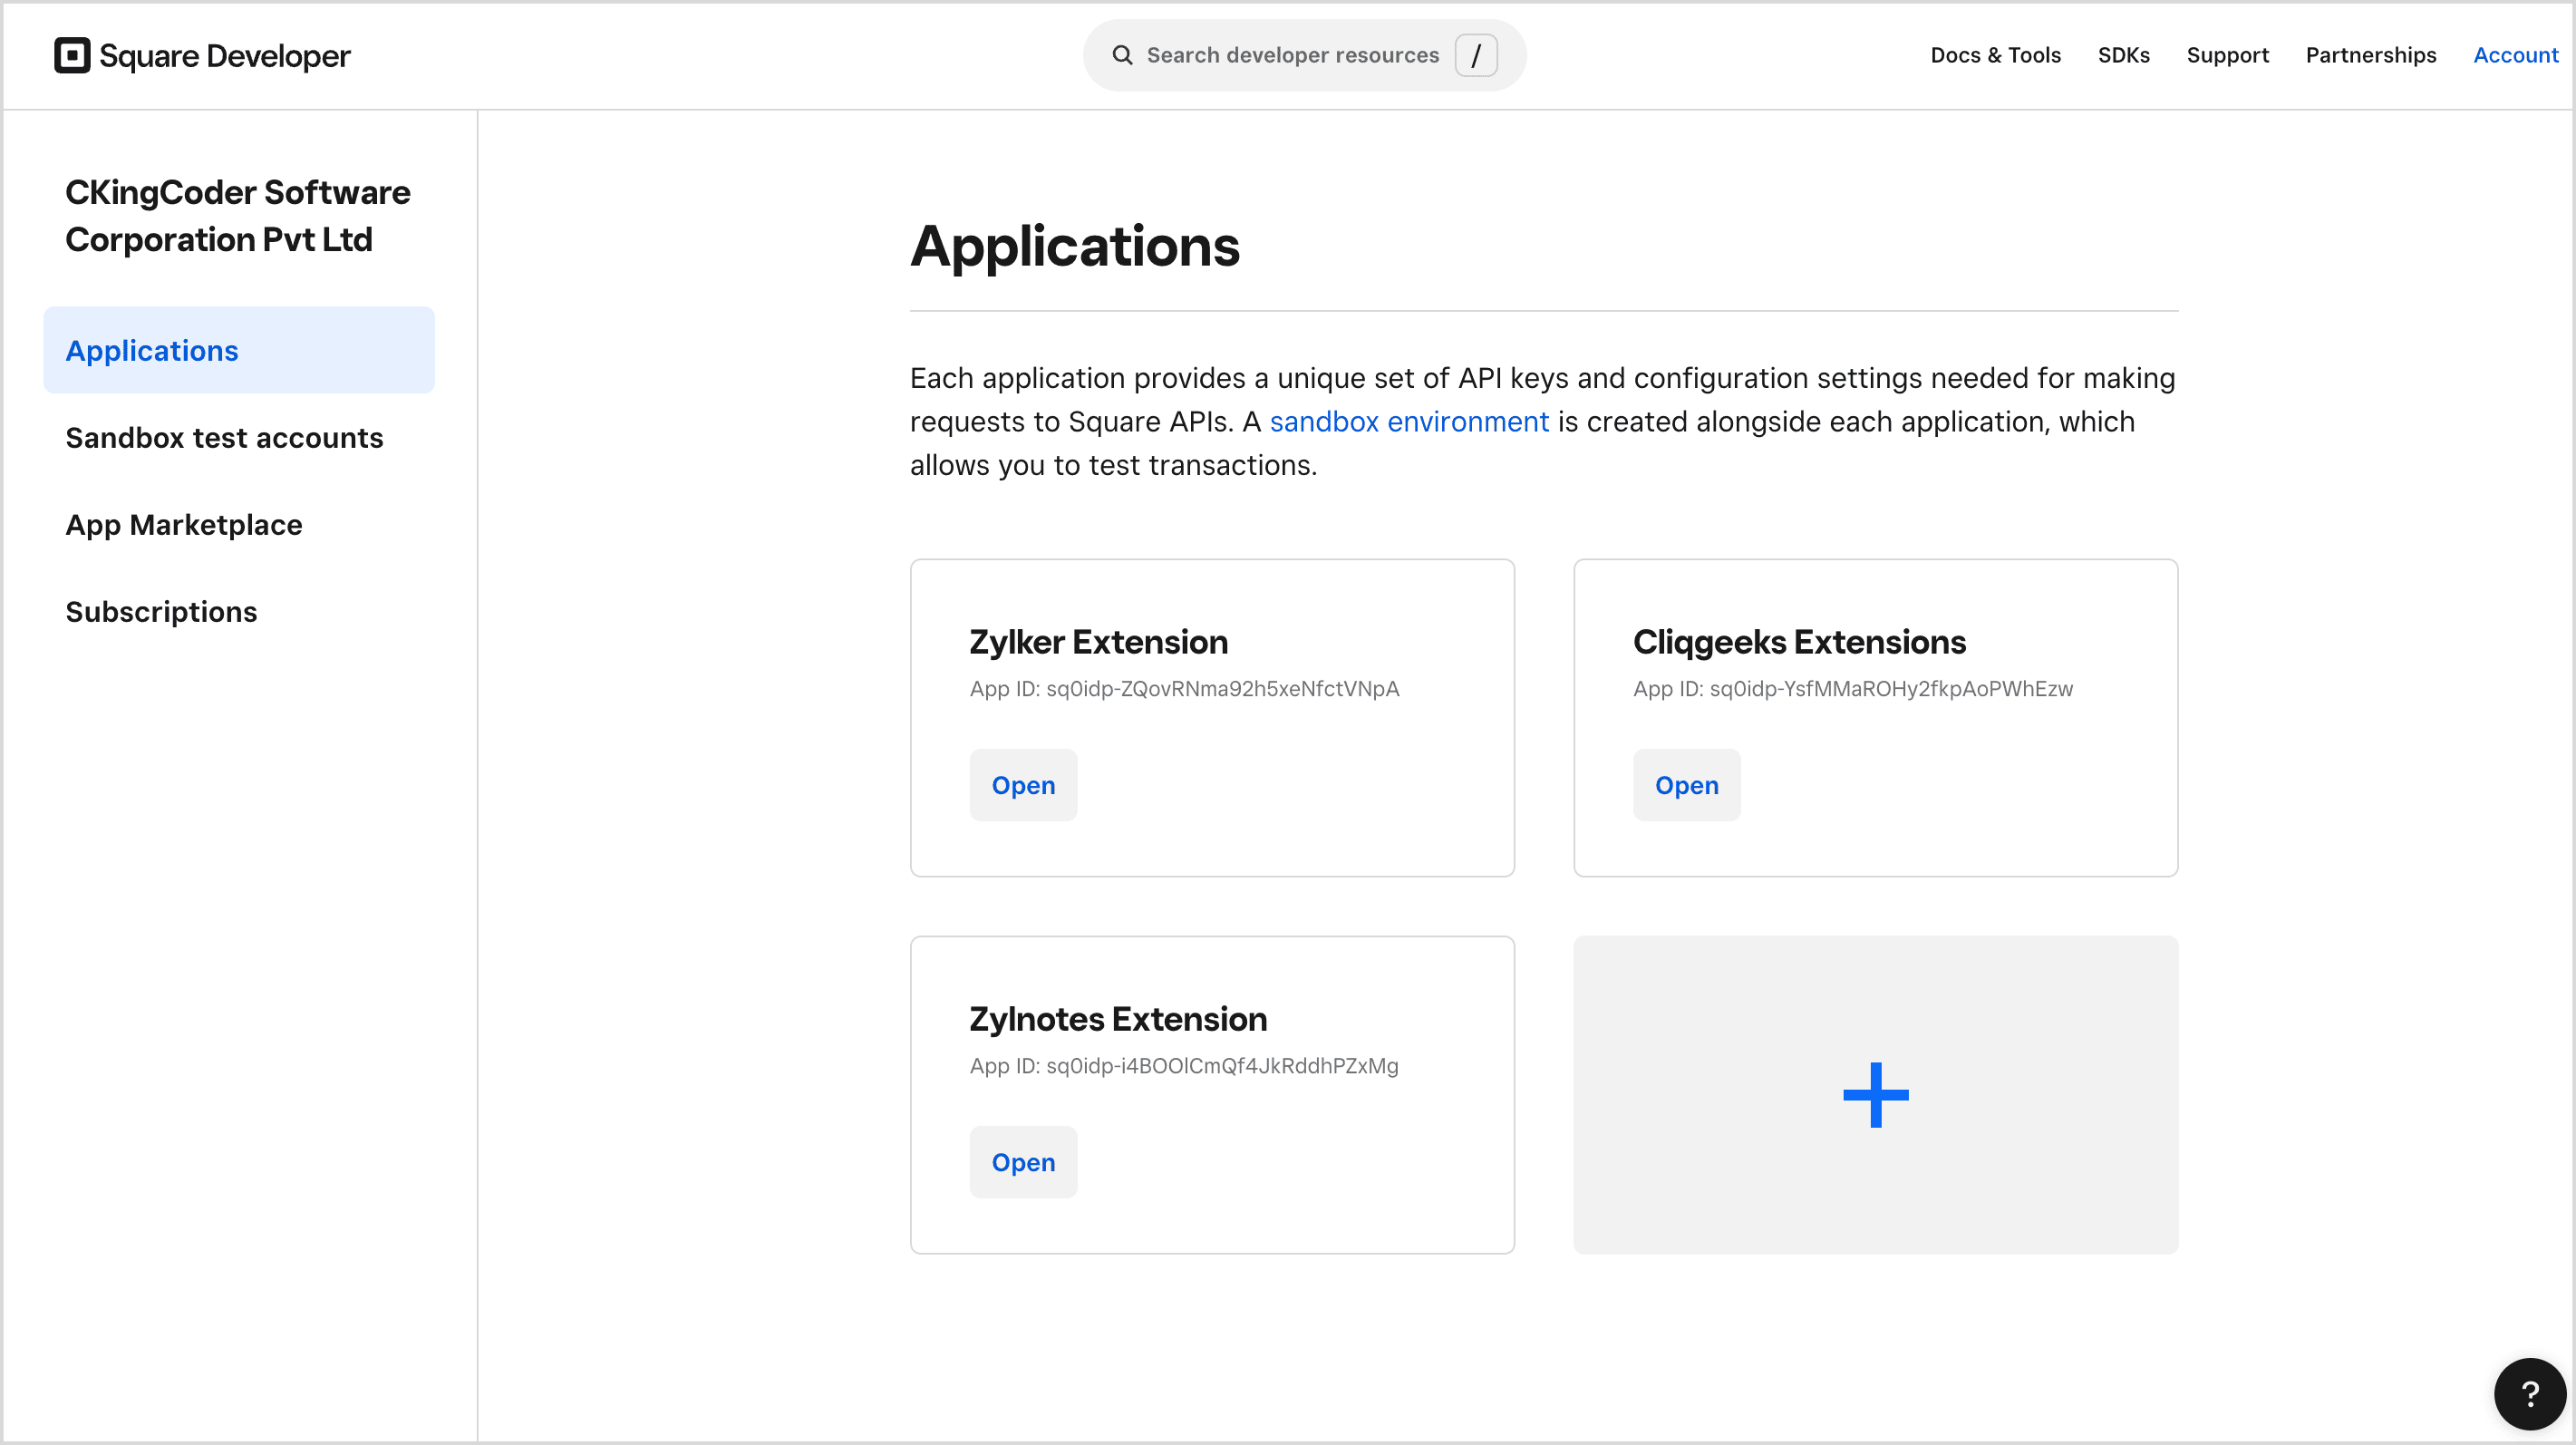Click the Square Developer logo icon
Screen dimensions: 2576x1445
[x=71, y=55]
